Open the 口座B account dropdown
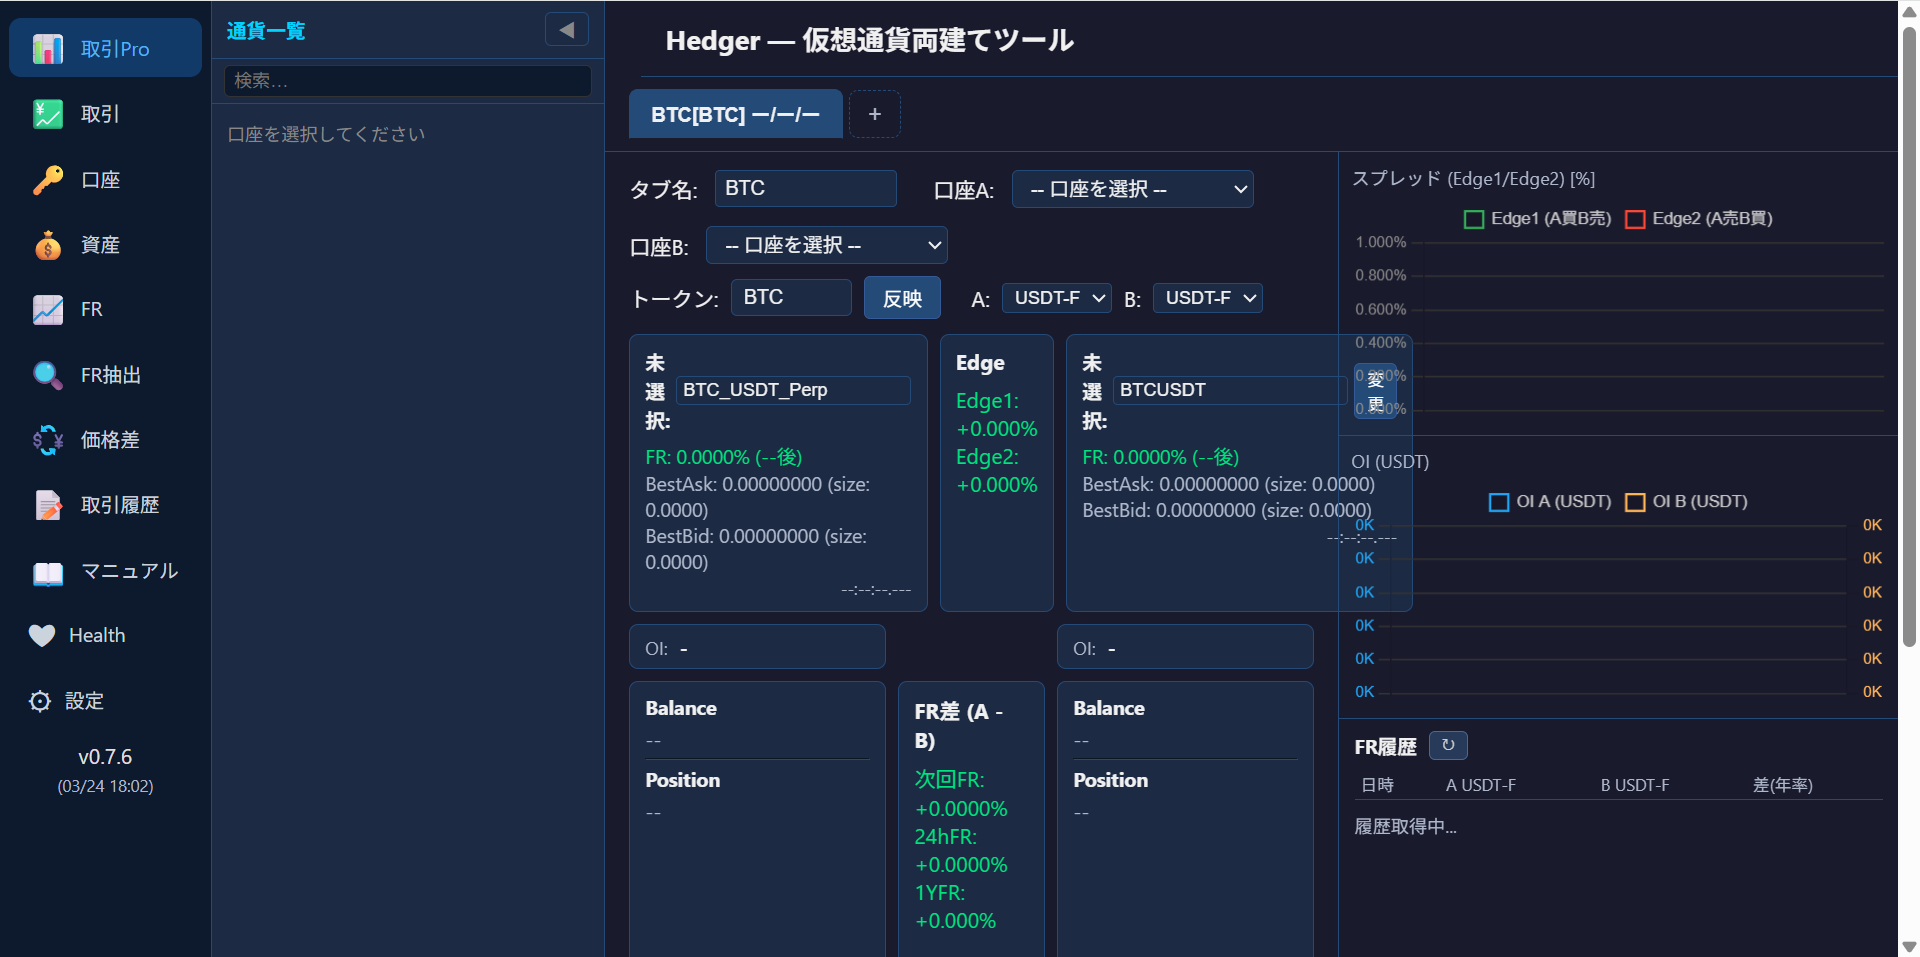The height and width of the screenshot is (957, 1920). click(x=826, y=245)
